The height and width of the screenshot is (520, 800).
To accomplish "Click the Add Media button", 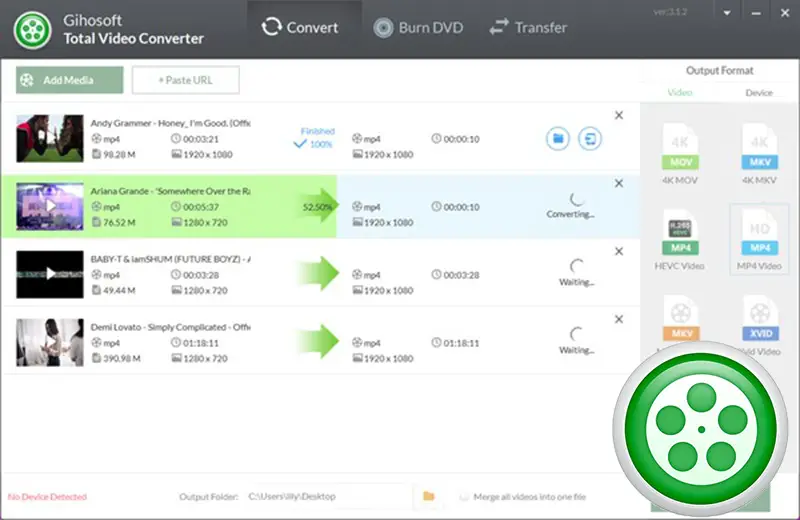I will click(x=69, y=80).
